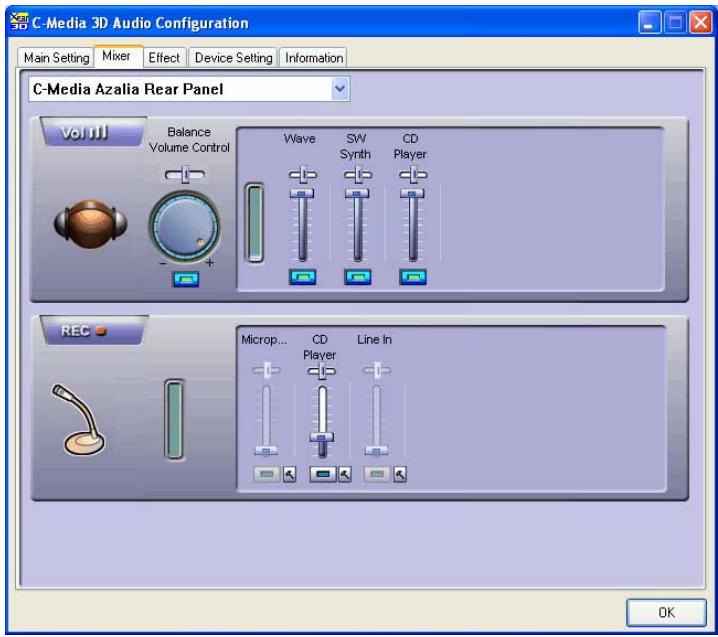Select Microphone as recording source
The height and width of the screenshot is (637, 718).
(x=267, y=474)
